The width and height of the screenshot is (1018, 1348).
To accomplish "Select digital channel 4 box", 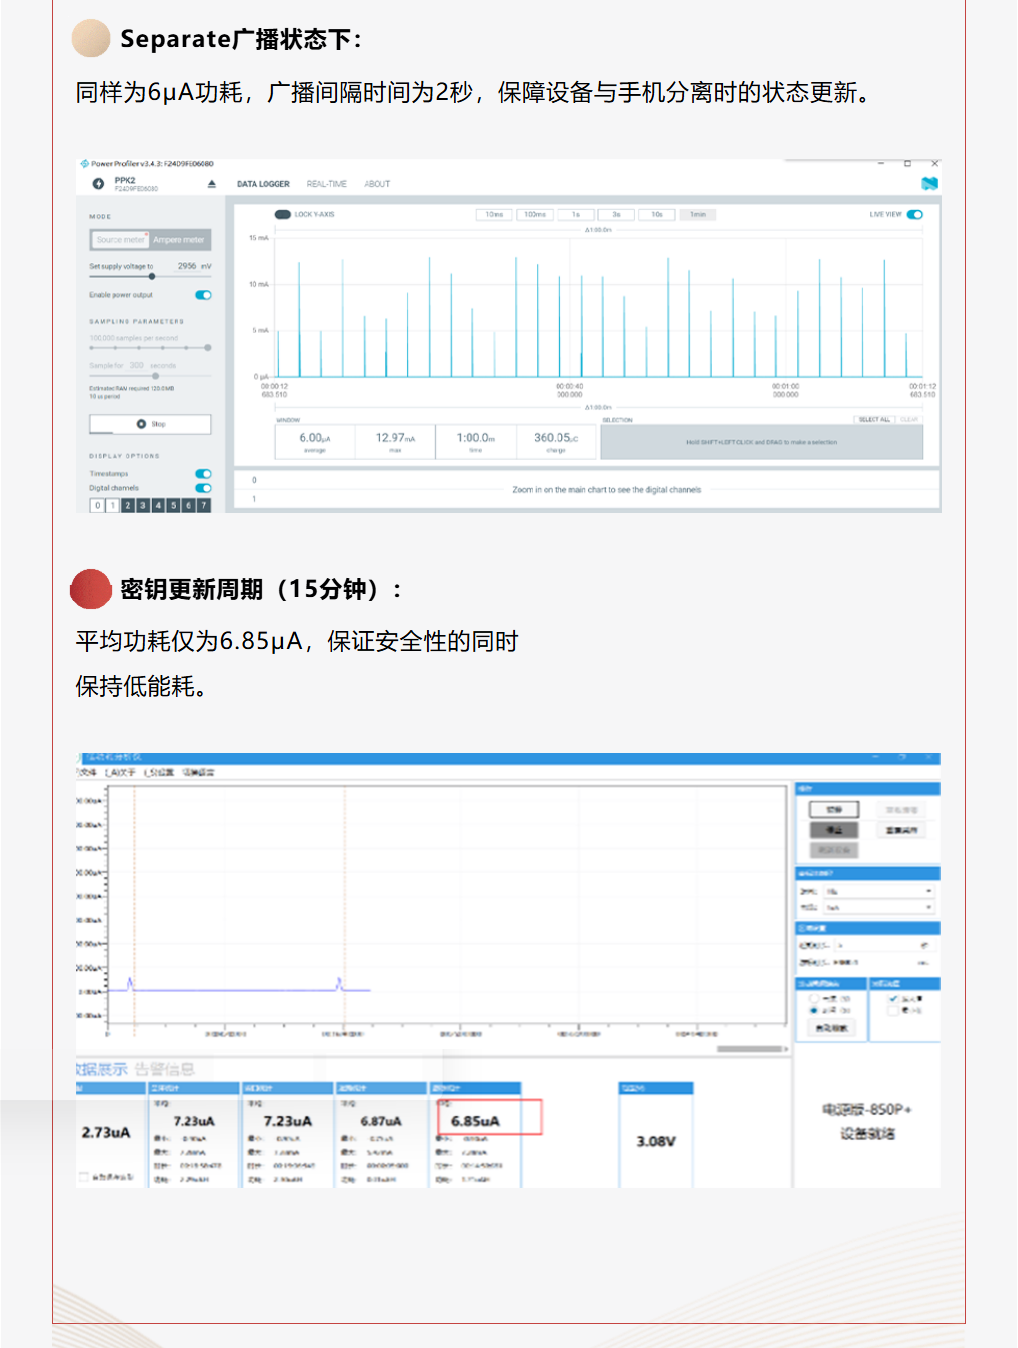I will point(158,506).
